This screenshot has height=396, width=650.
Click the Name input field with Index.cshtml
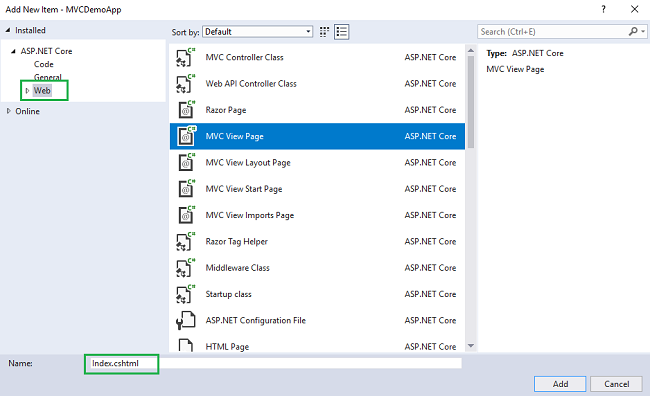274,363
